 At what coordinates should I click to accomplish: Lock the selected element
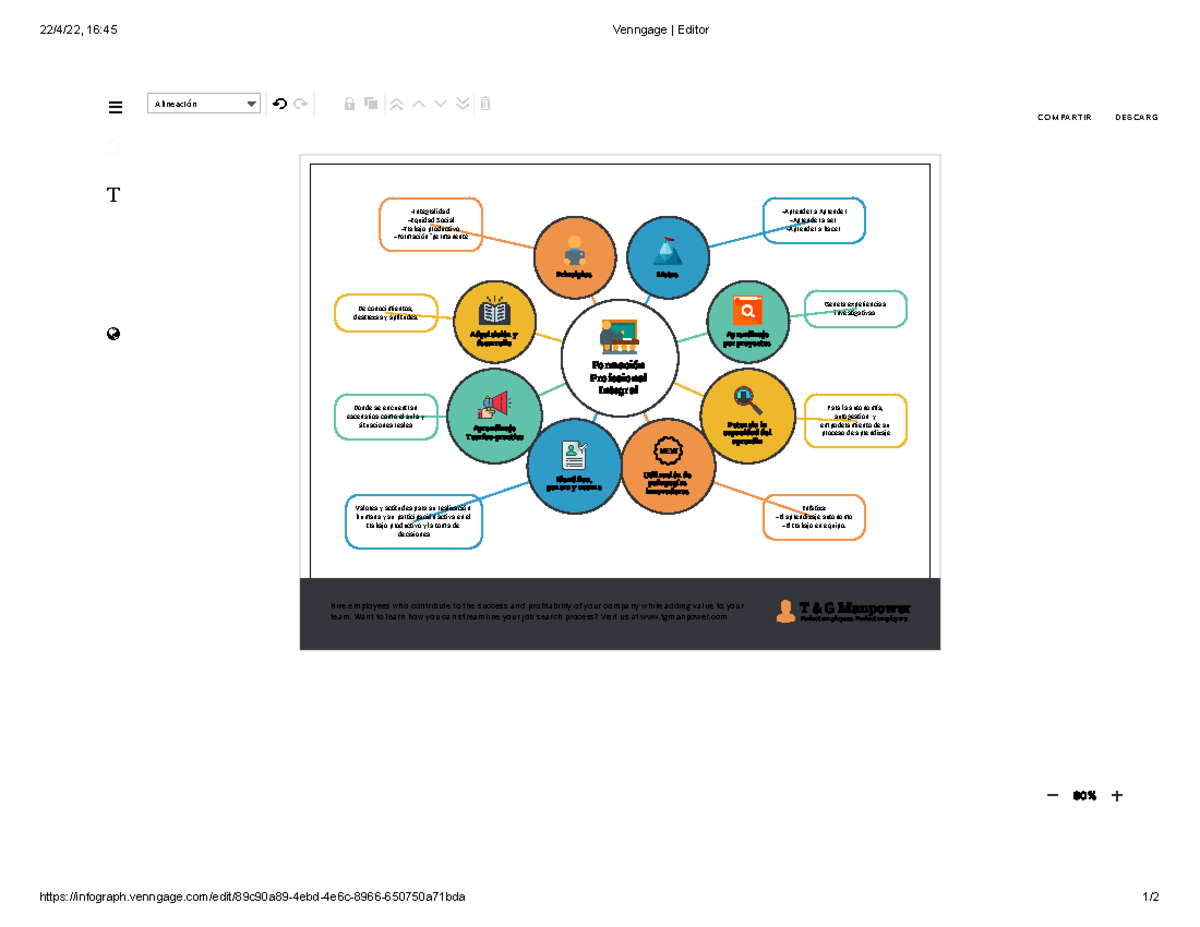(350, 103)
